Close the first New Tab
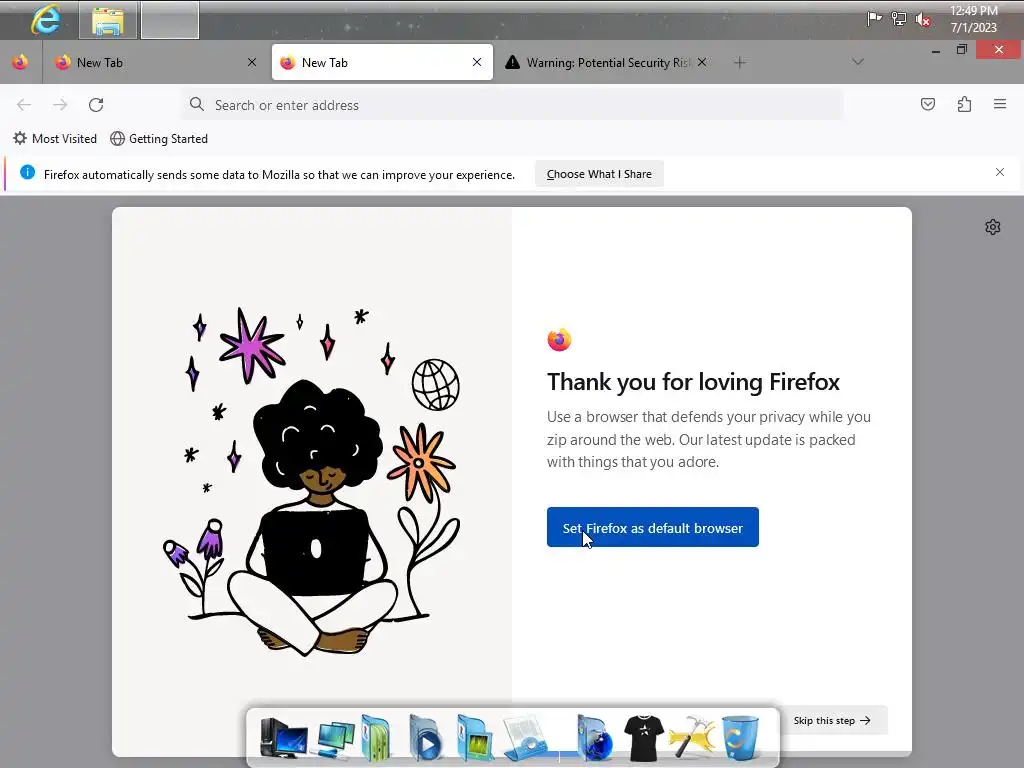The width and height of the screenshot is (1024, 768). 252,62
